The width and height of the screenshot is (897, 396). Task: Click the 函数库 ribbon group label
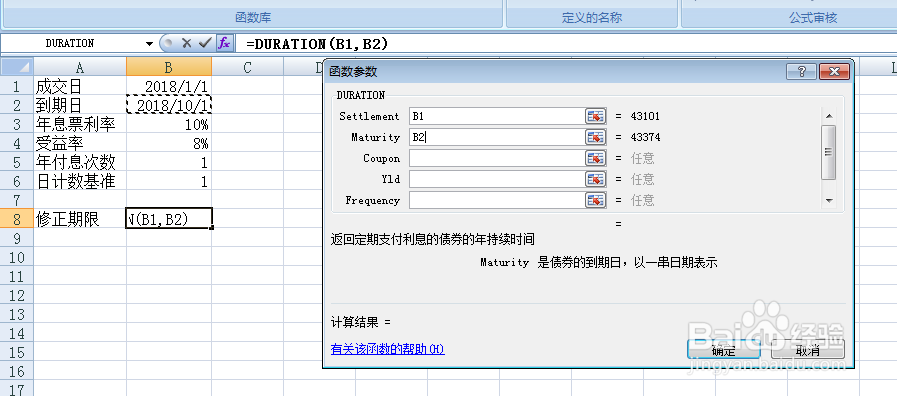point(253,18)
